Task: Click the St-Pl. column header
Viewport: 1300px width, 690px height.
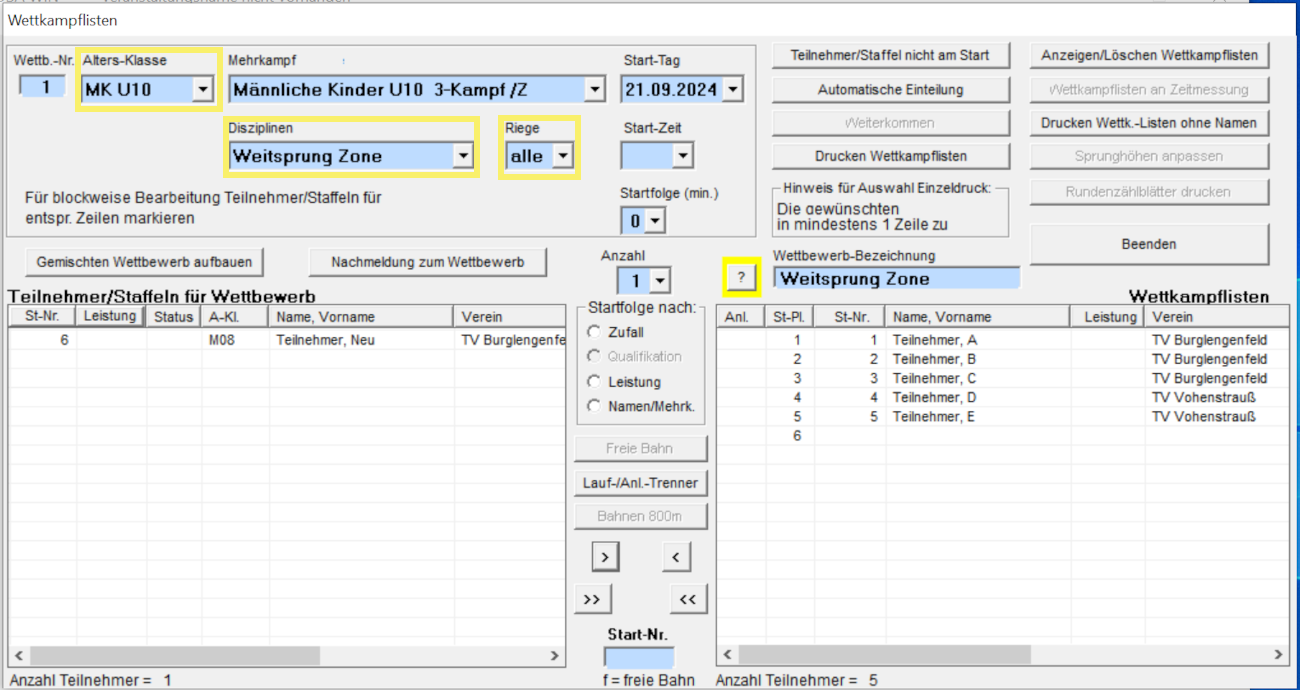Action: [790, 317]
